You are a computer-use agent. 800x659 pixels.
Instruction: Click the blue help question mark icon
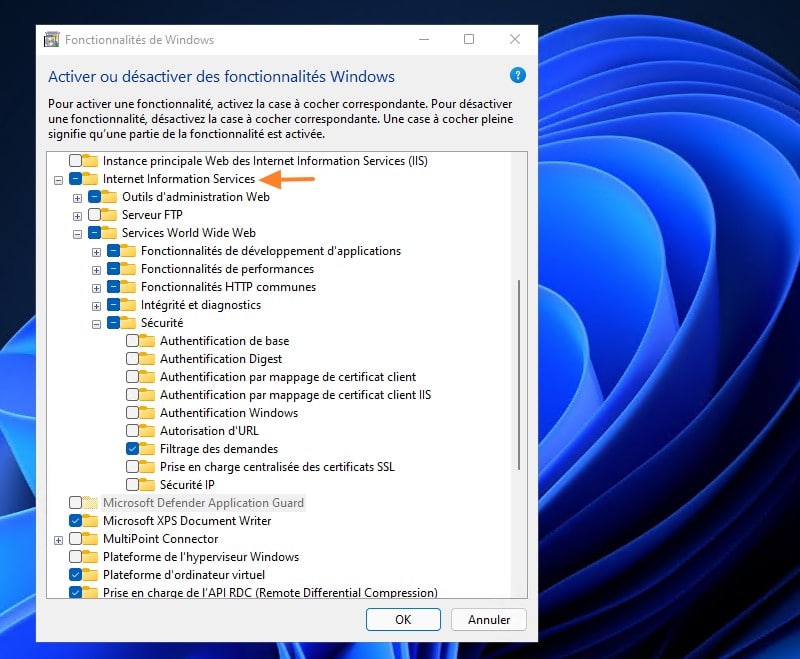(x=517, y=75)
